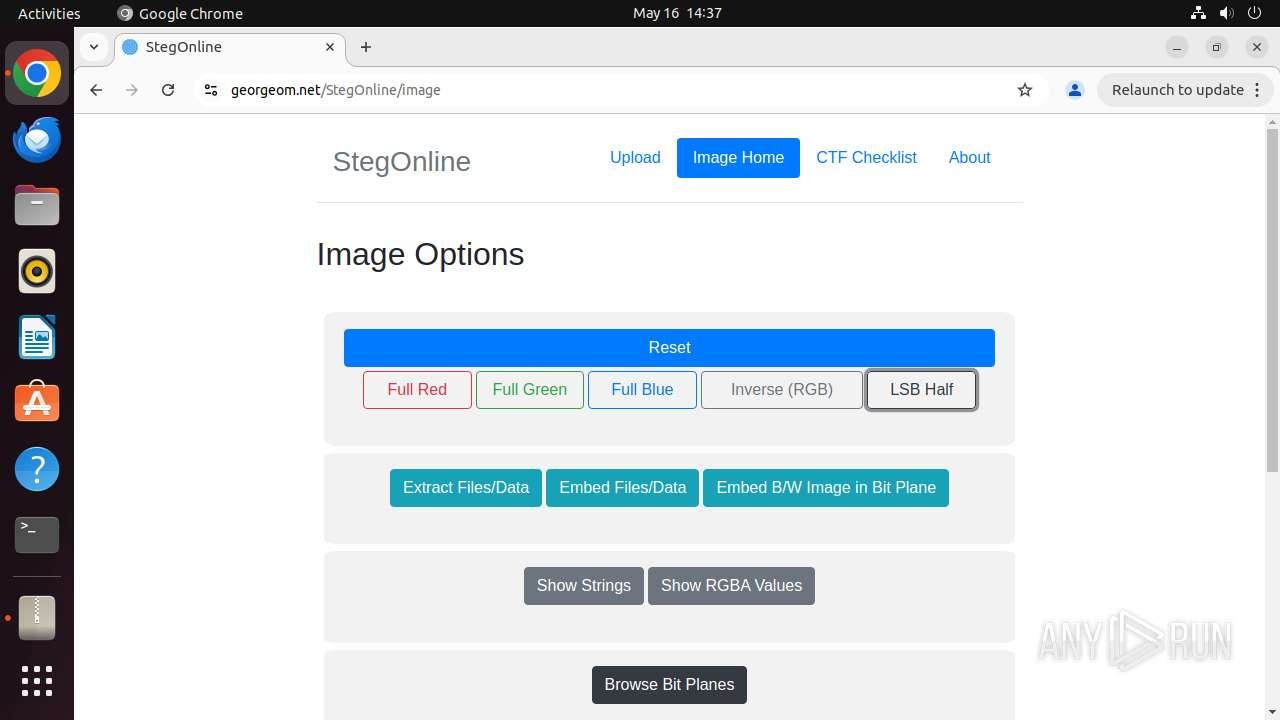
Task: Open the About page
Action: coord(969,158)
